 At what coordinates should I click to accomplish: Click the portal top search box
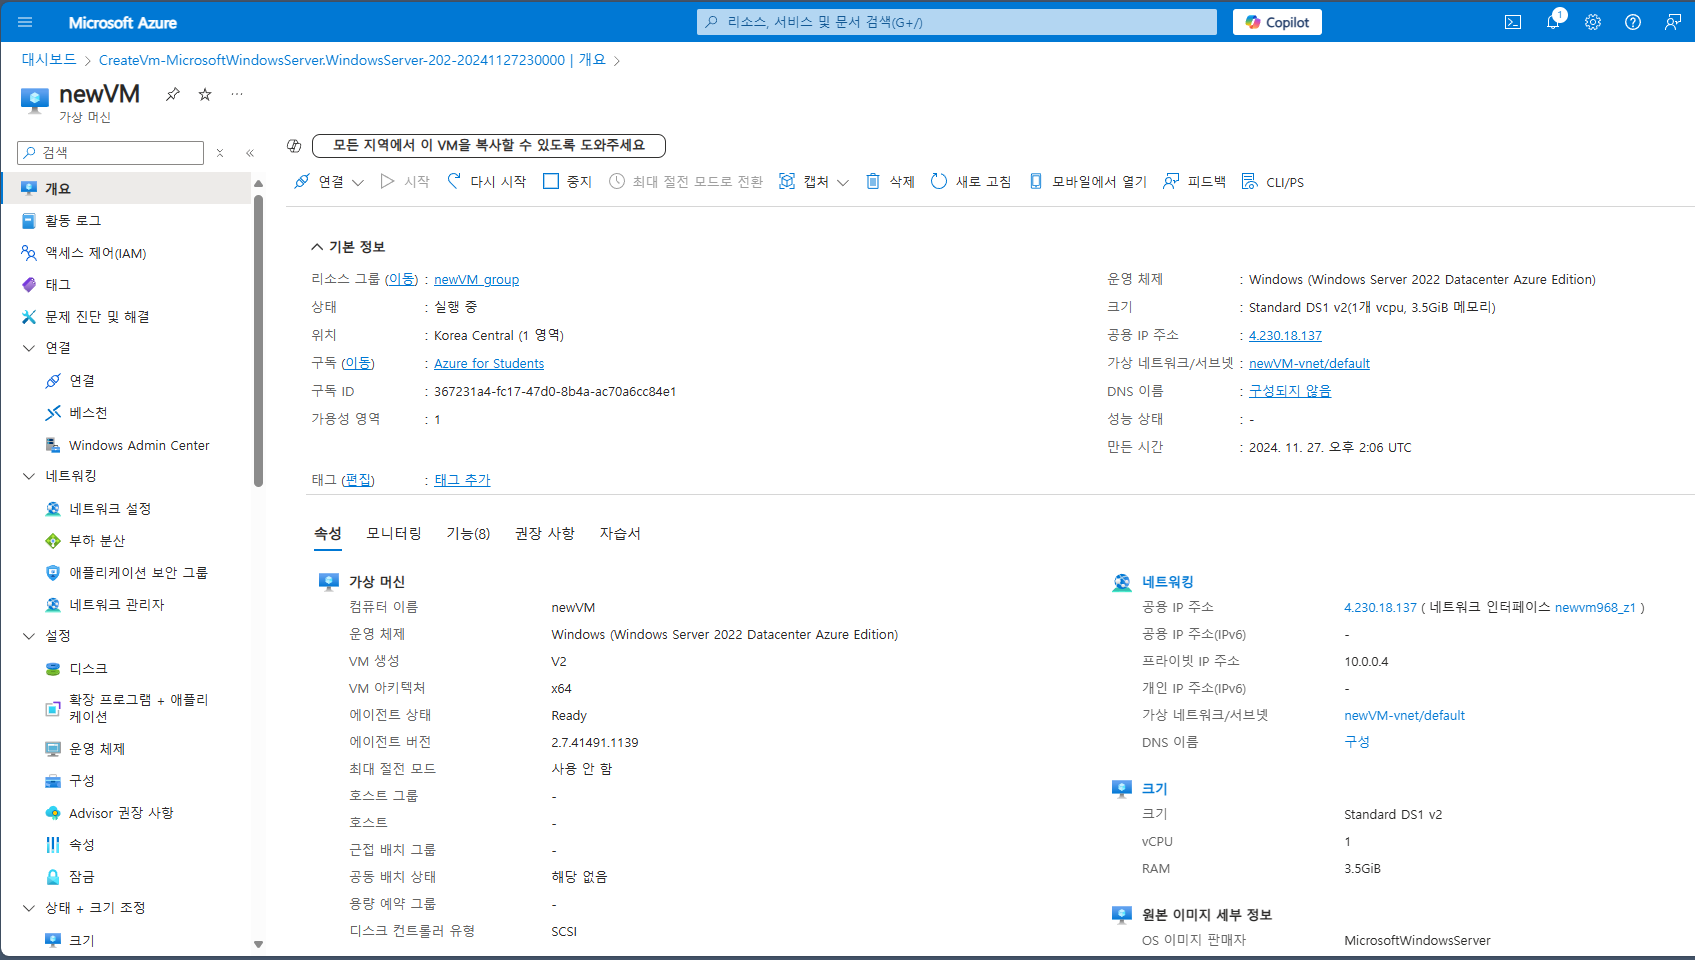(x=957, y=22)
